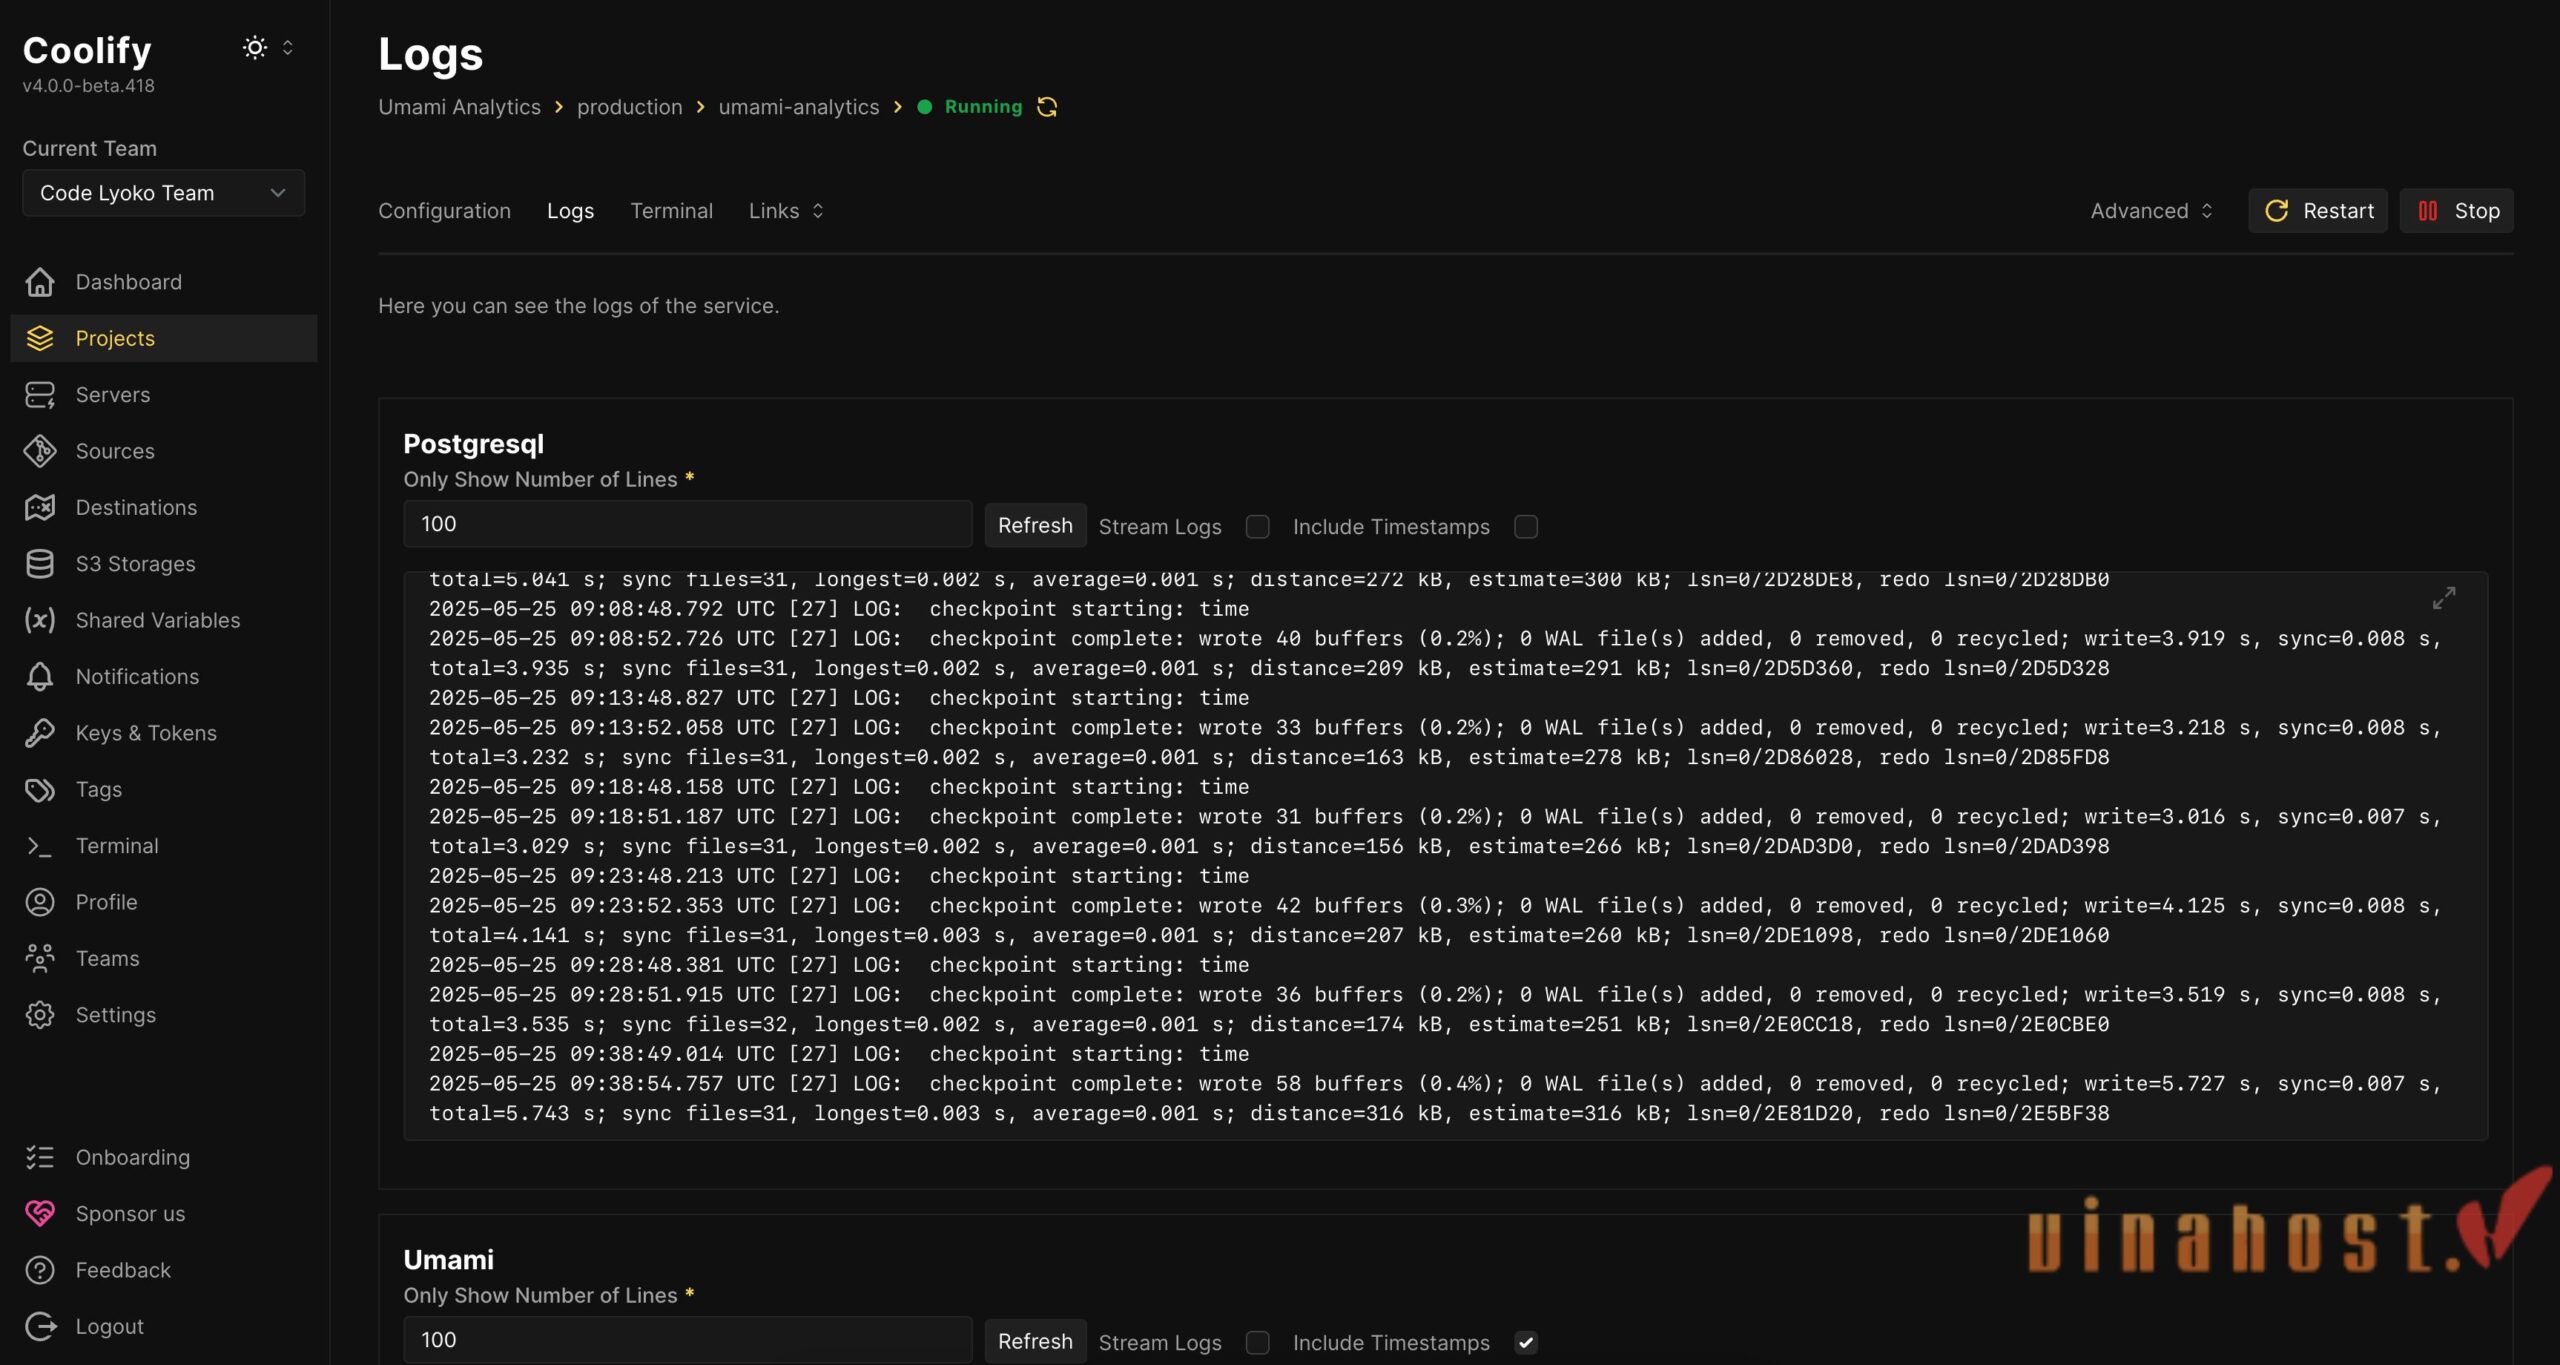Viewport: 2560px width, 1365px height.
Task: Click the Profile user icon
Action: coord(40,902)
